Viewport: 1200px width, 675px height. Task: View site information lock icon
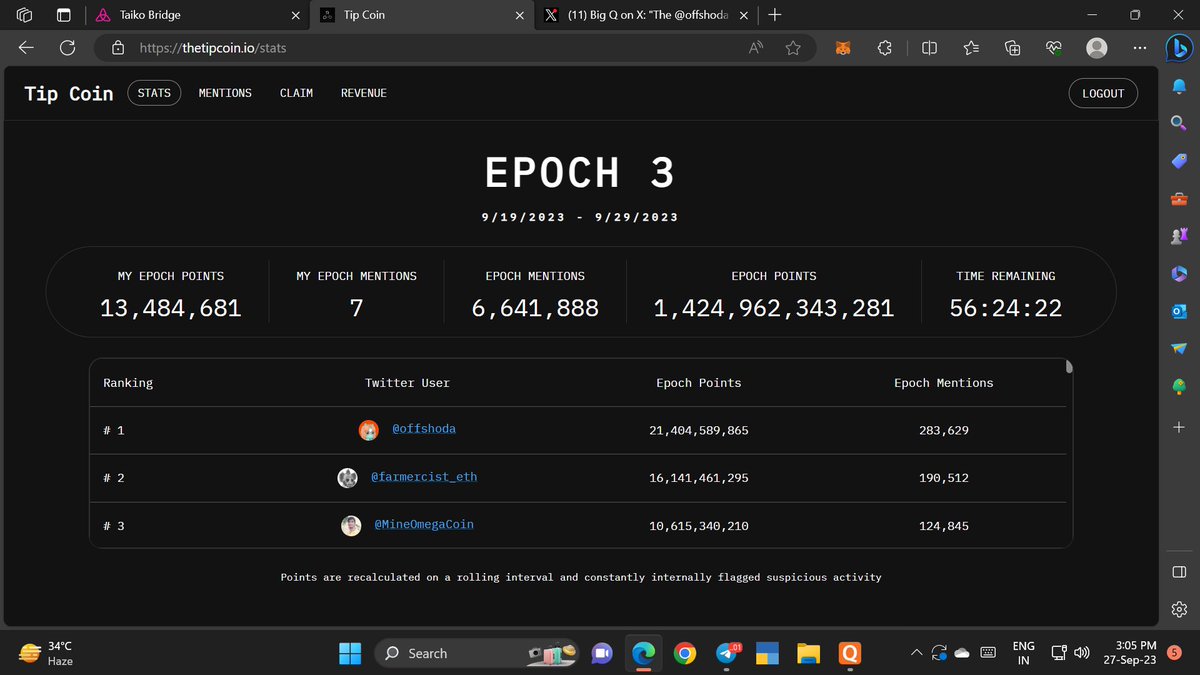tap(118, 48)
